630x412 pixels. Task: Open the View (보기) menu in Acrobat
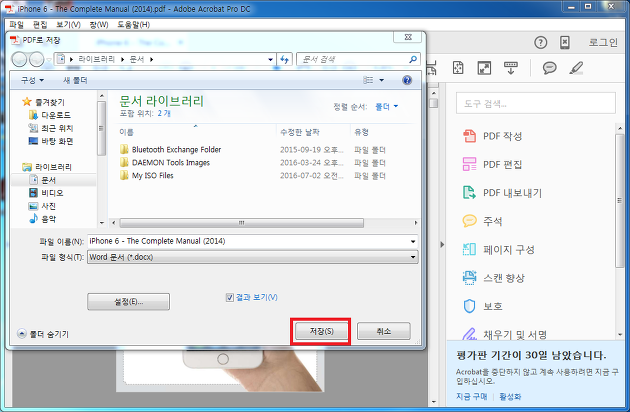[68, 25]
